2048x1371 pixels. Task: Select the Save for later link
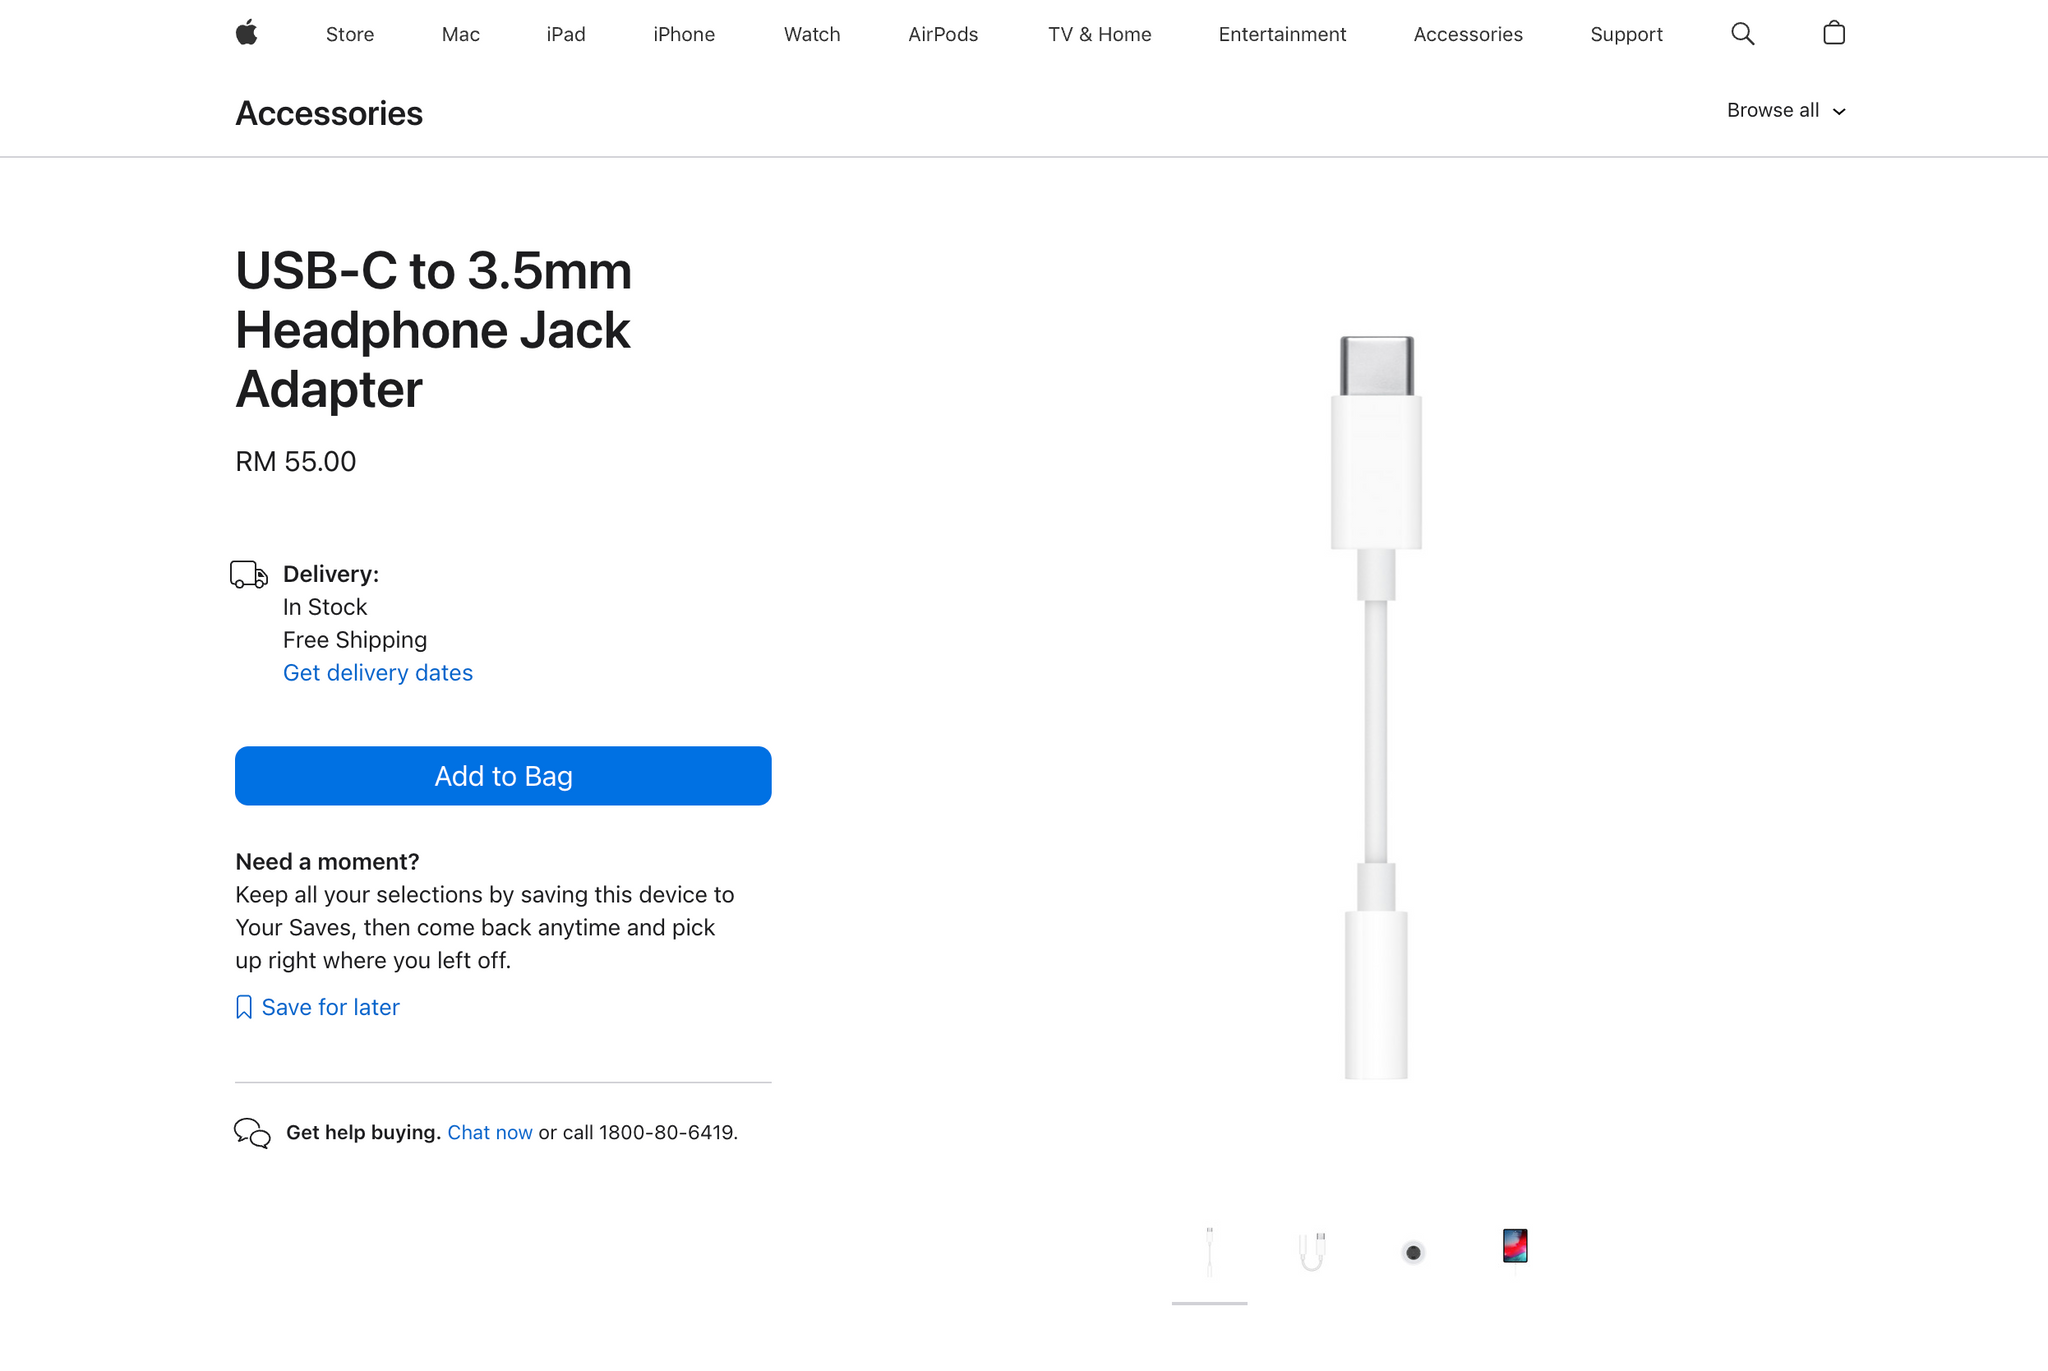point(330,1007)
